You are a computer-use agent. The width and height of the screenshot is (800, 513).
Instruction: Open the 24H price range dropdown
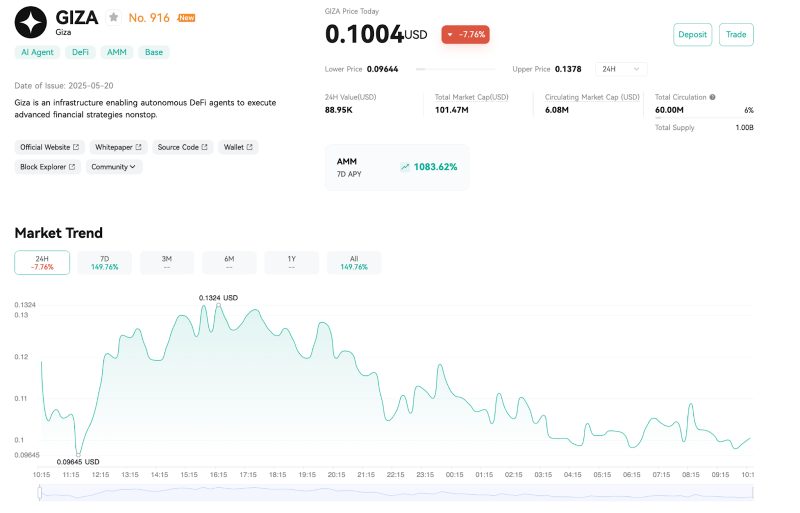(x=621, y=69)
